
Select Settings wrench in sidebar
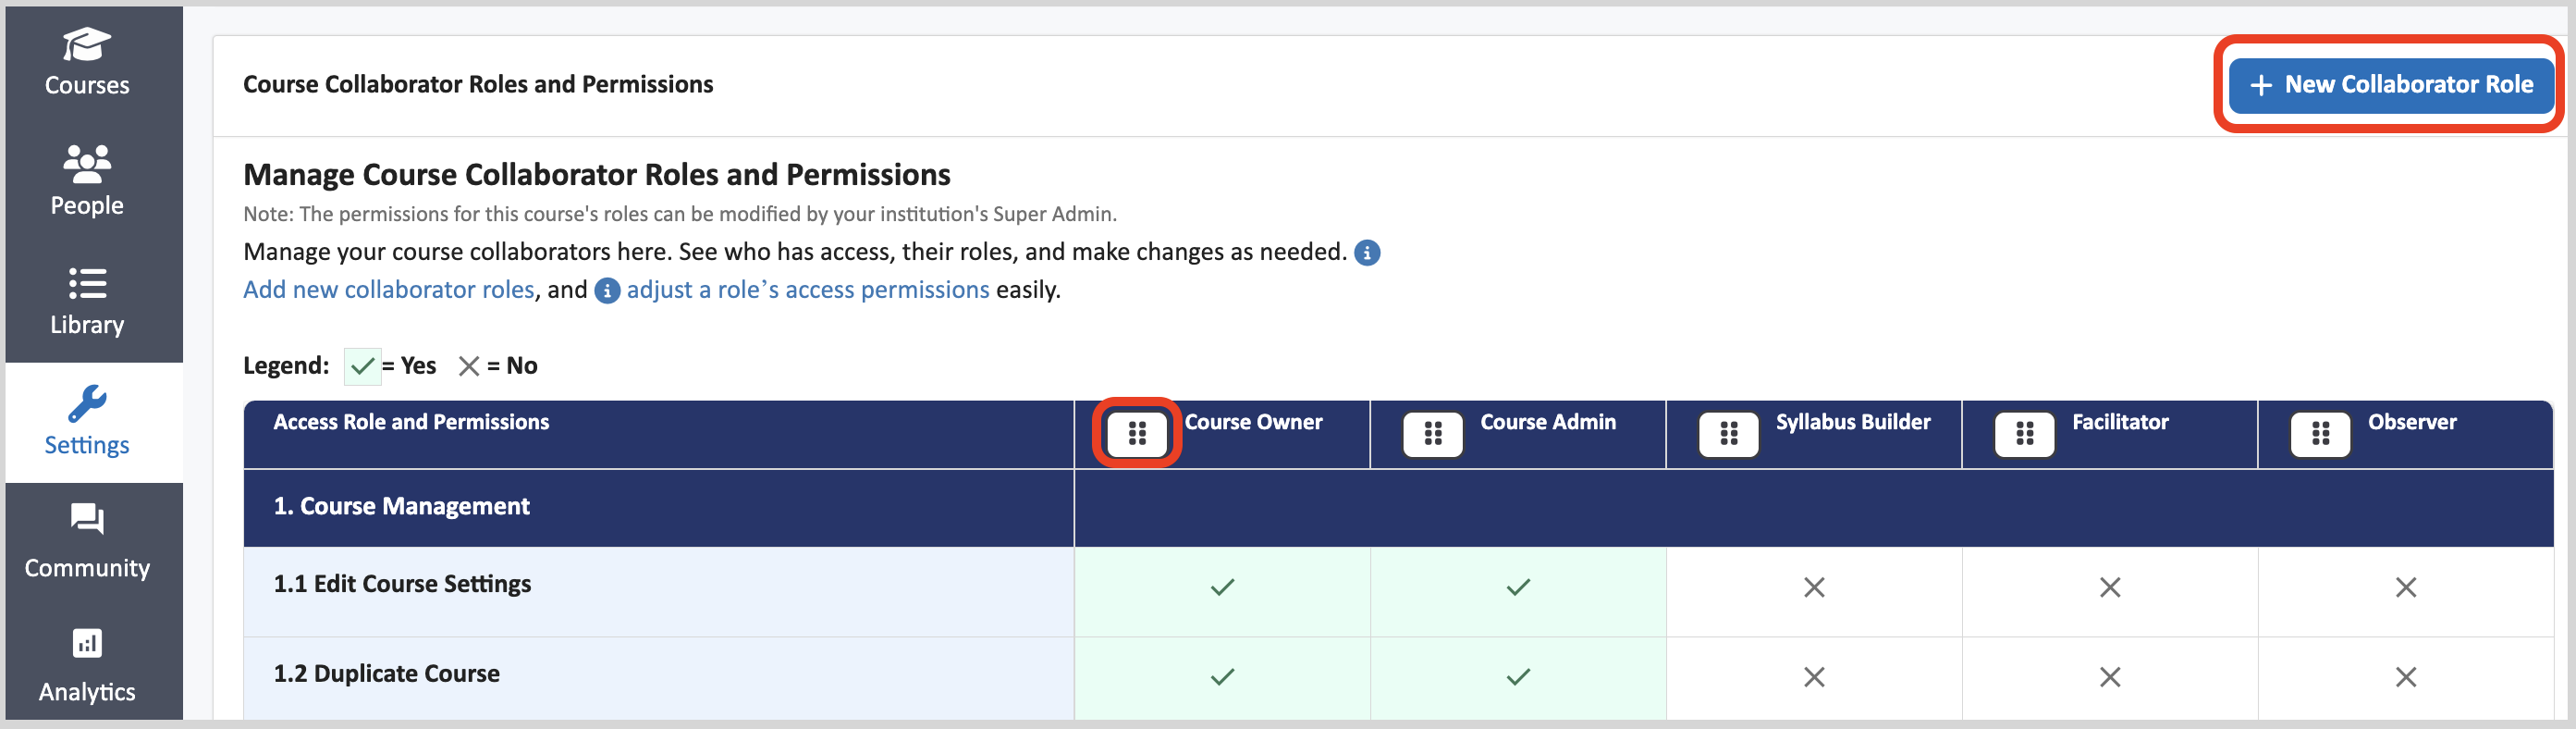(x=87, y=421)
